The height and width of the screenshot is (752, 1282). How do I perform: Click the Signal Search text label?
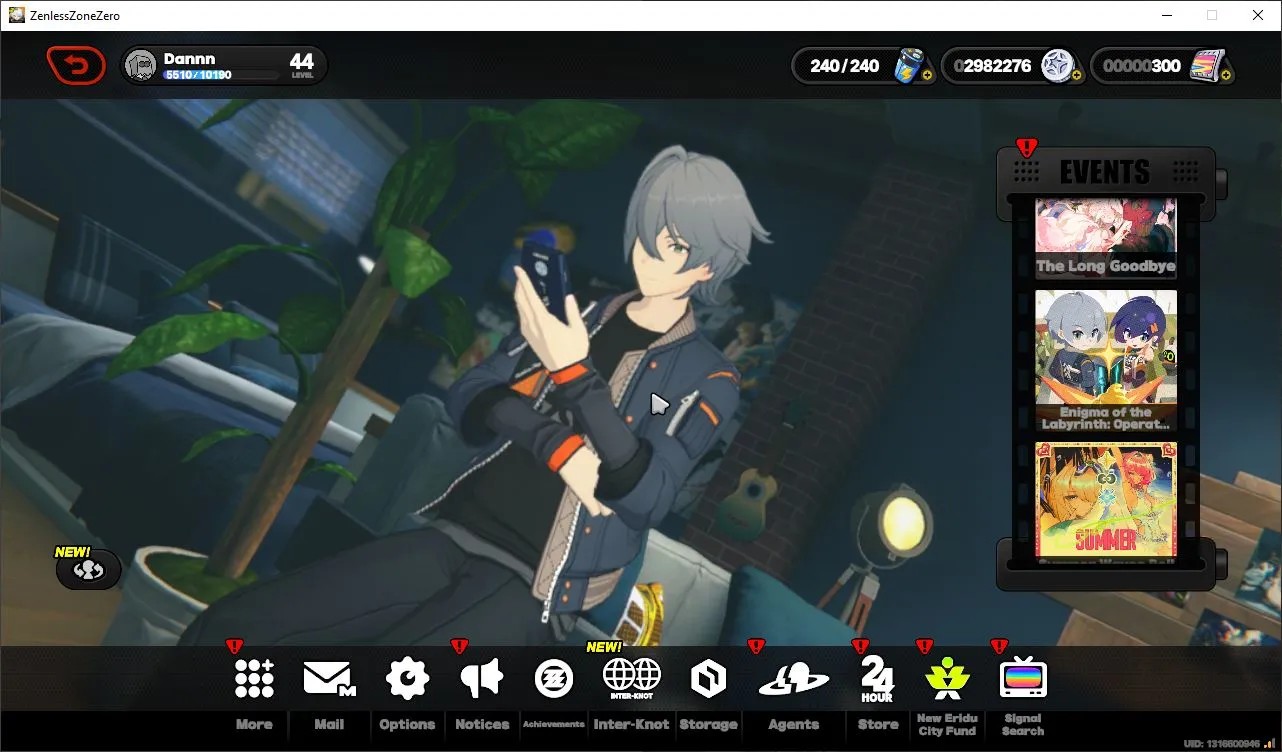tap(1023, 724)
